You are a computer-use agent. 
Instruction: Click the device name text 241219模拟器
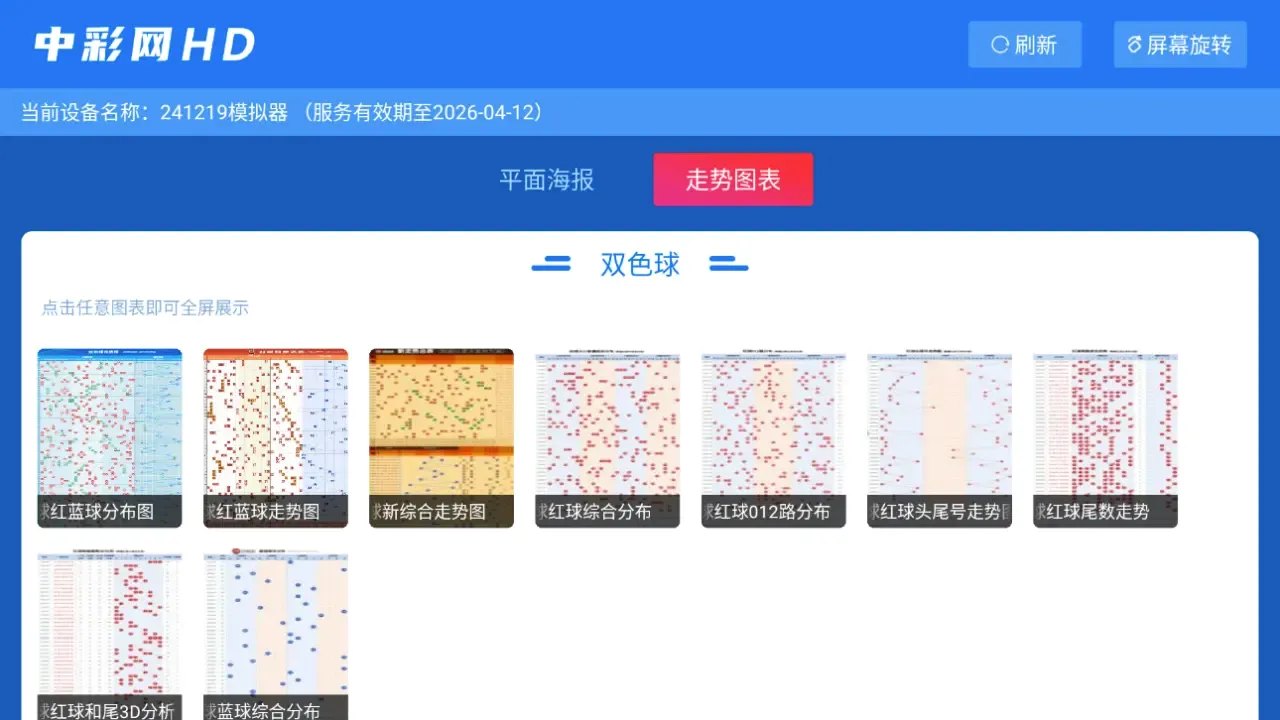[224, 112]
